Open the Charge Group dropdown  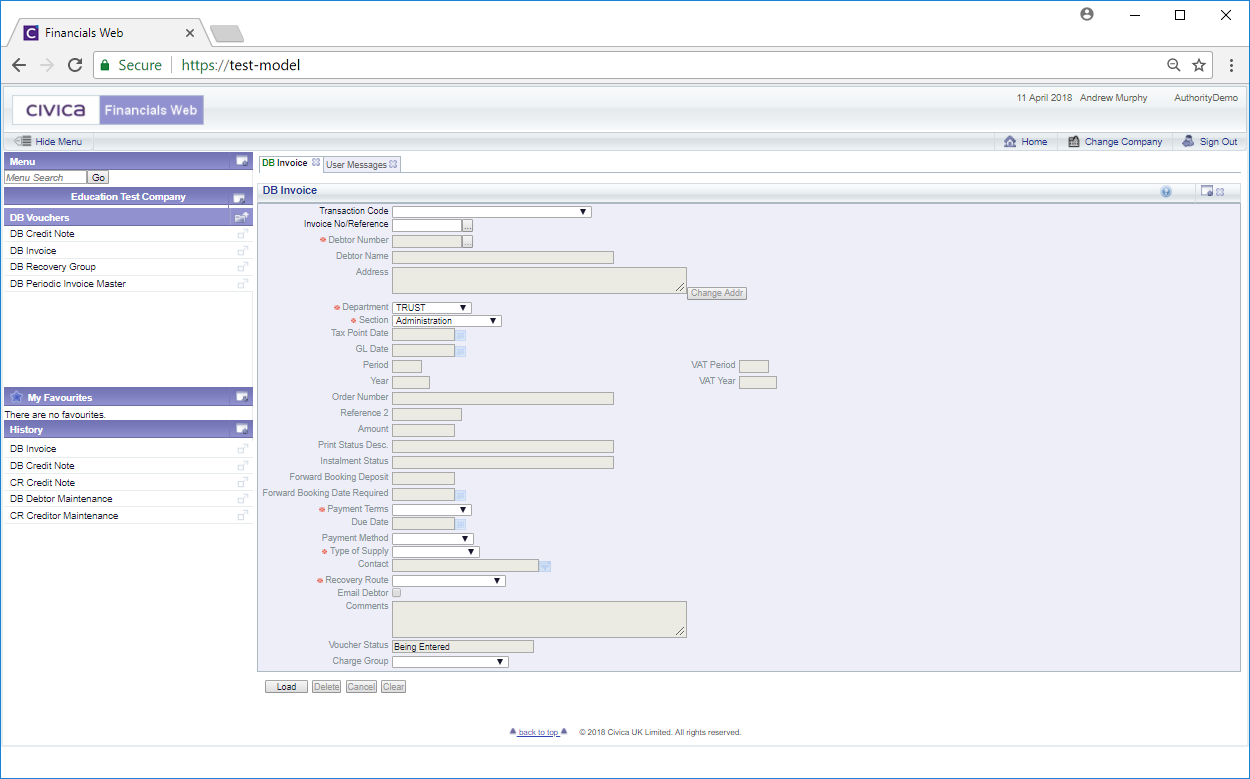pyautogui.click(x=450, y=662)
